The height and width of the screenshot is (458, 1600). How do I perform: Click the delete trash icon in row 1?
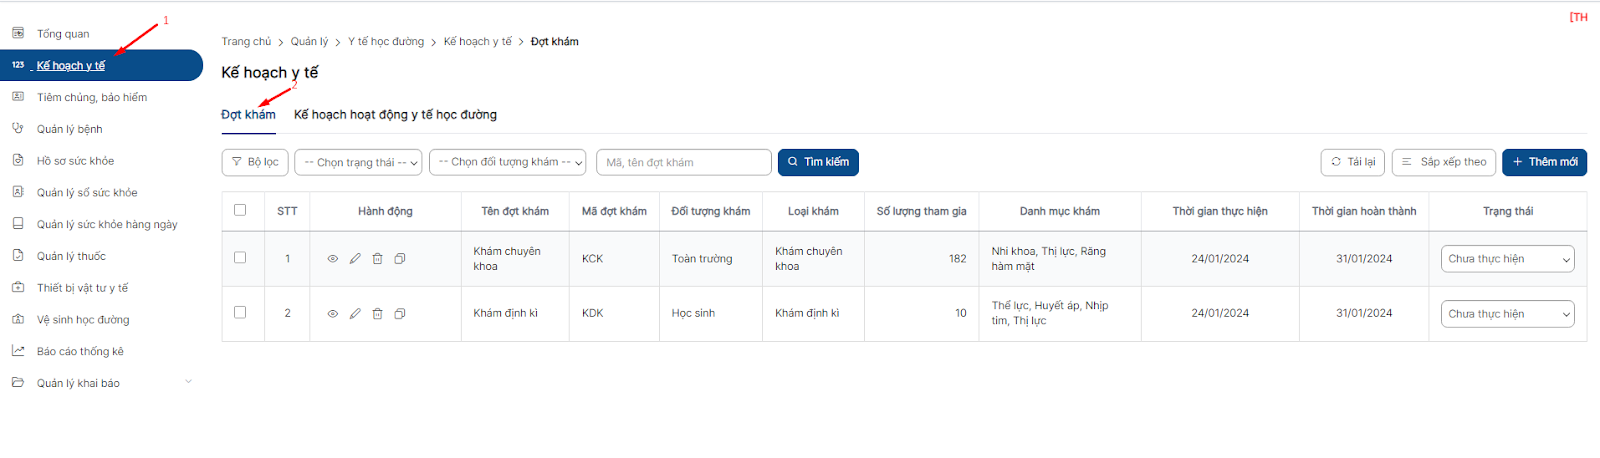coord(377,259)
